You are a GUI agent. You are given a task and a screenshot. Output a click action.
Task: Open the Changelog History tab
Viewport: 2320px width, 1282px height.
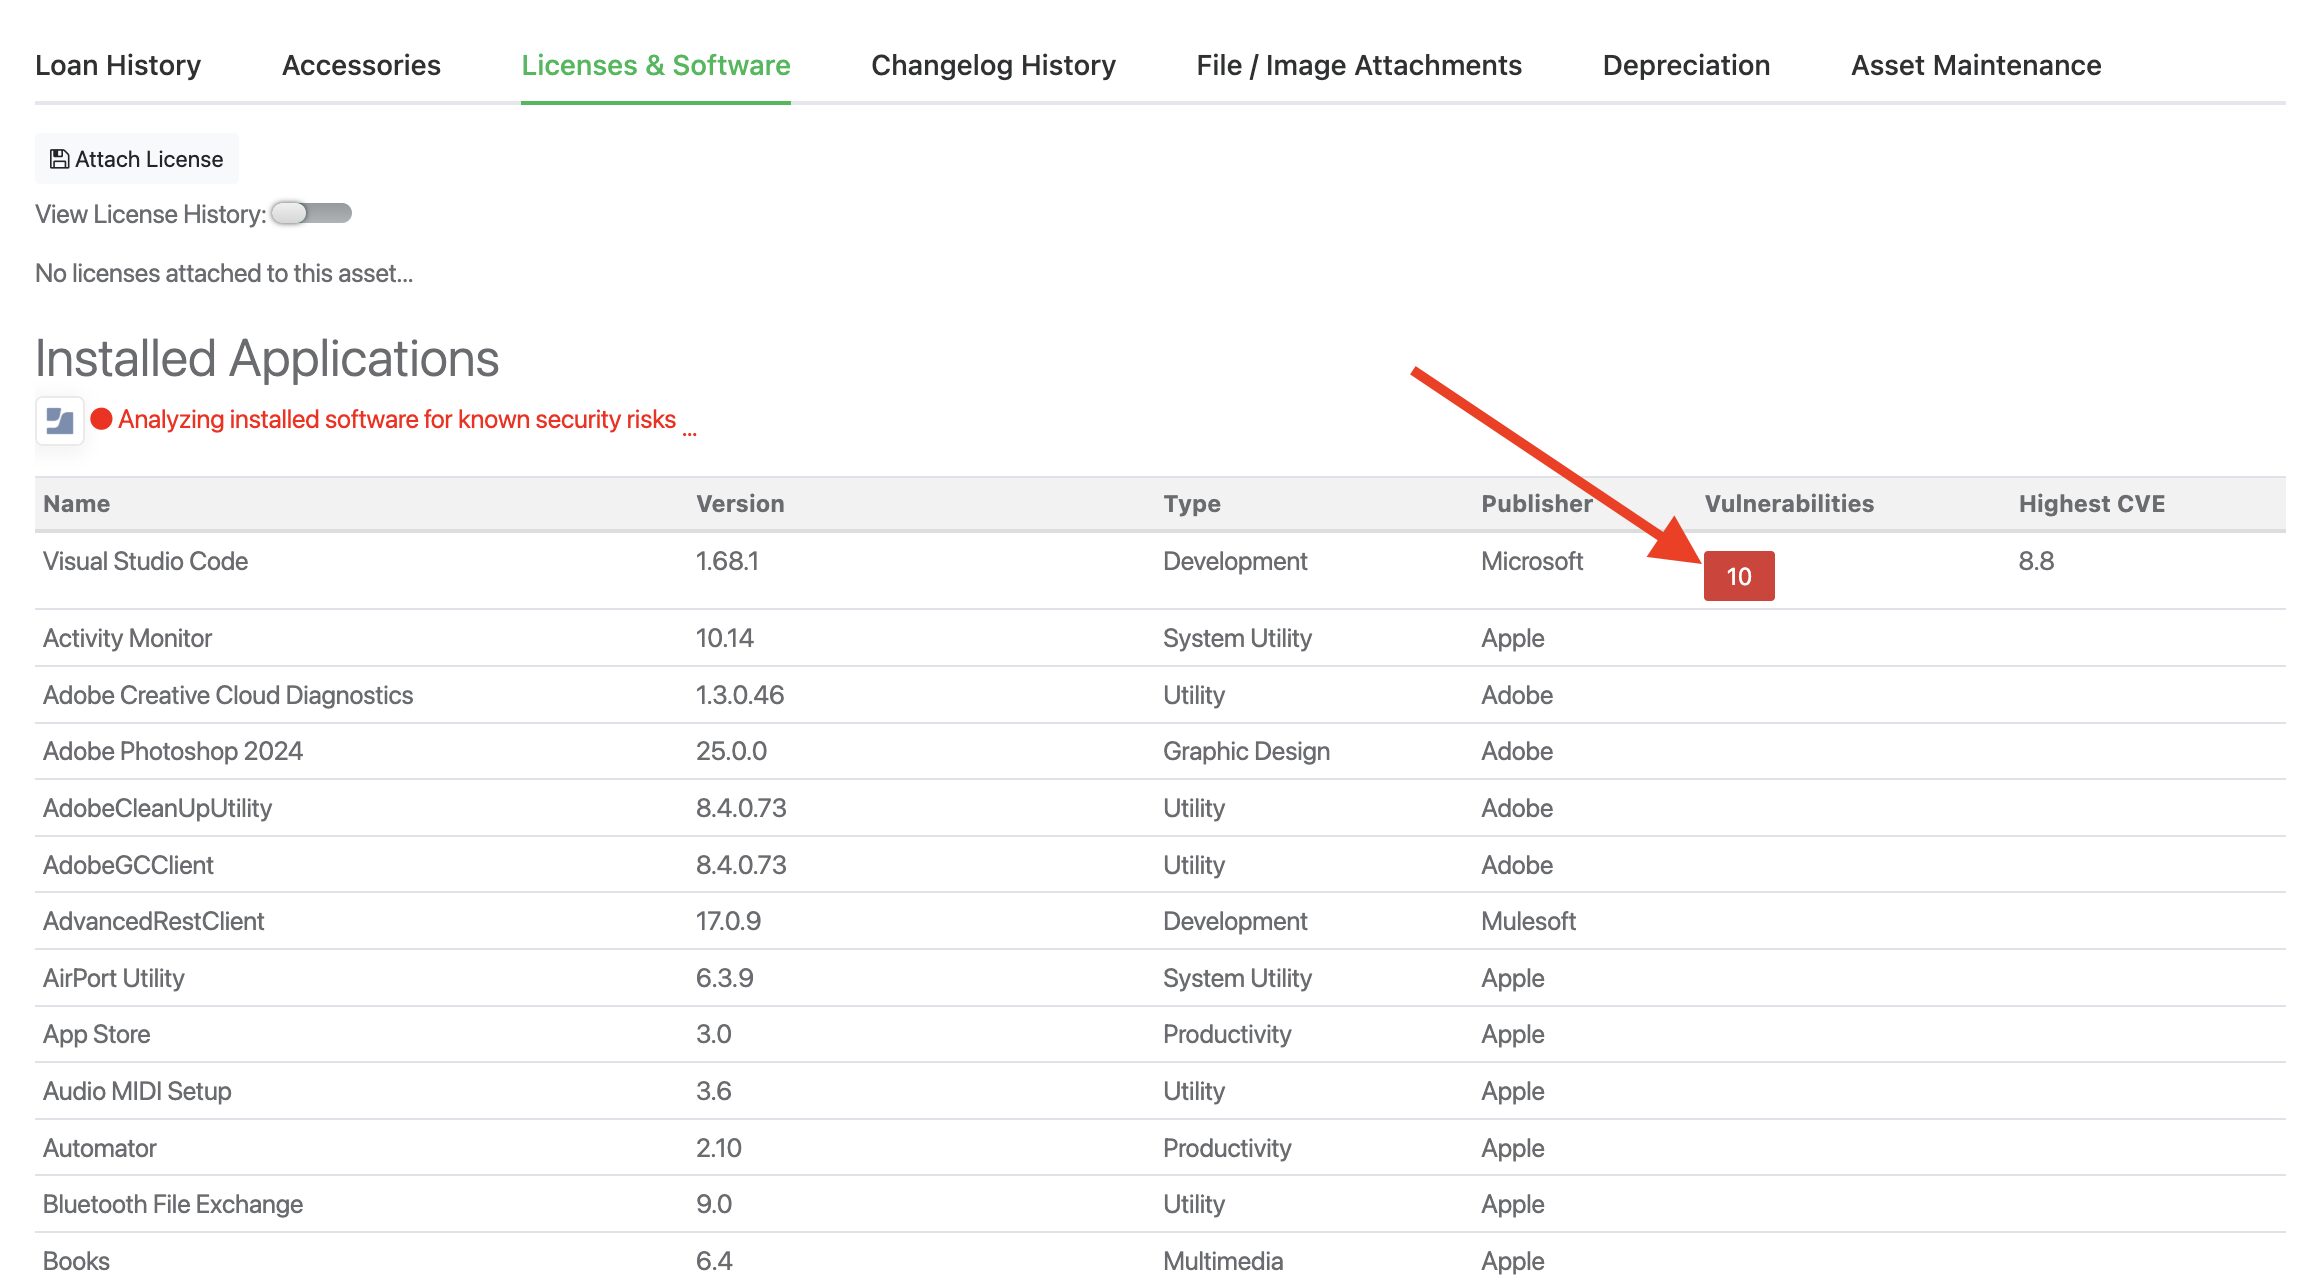click(993, 65)
